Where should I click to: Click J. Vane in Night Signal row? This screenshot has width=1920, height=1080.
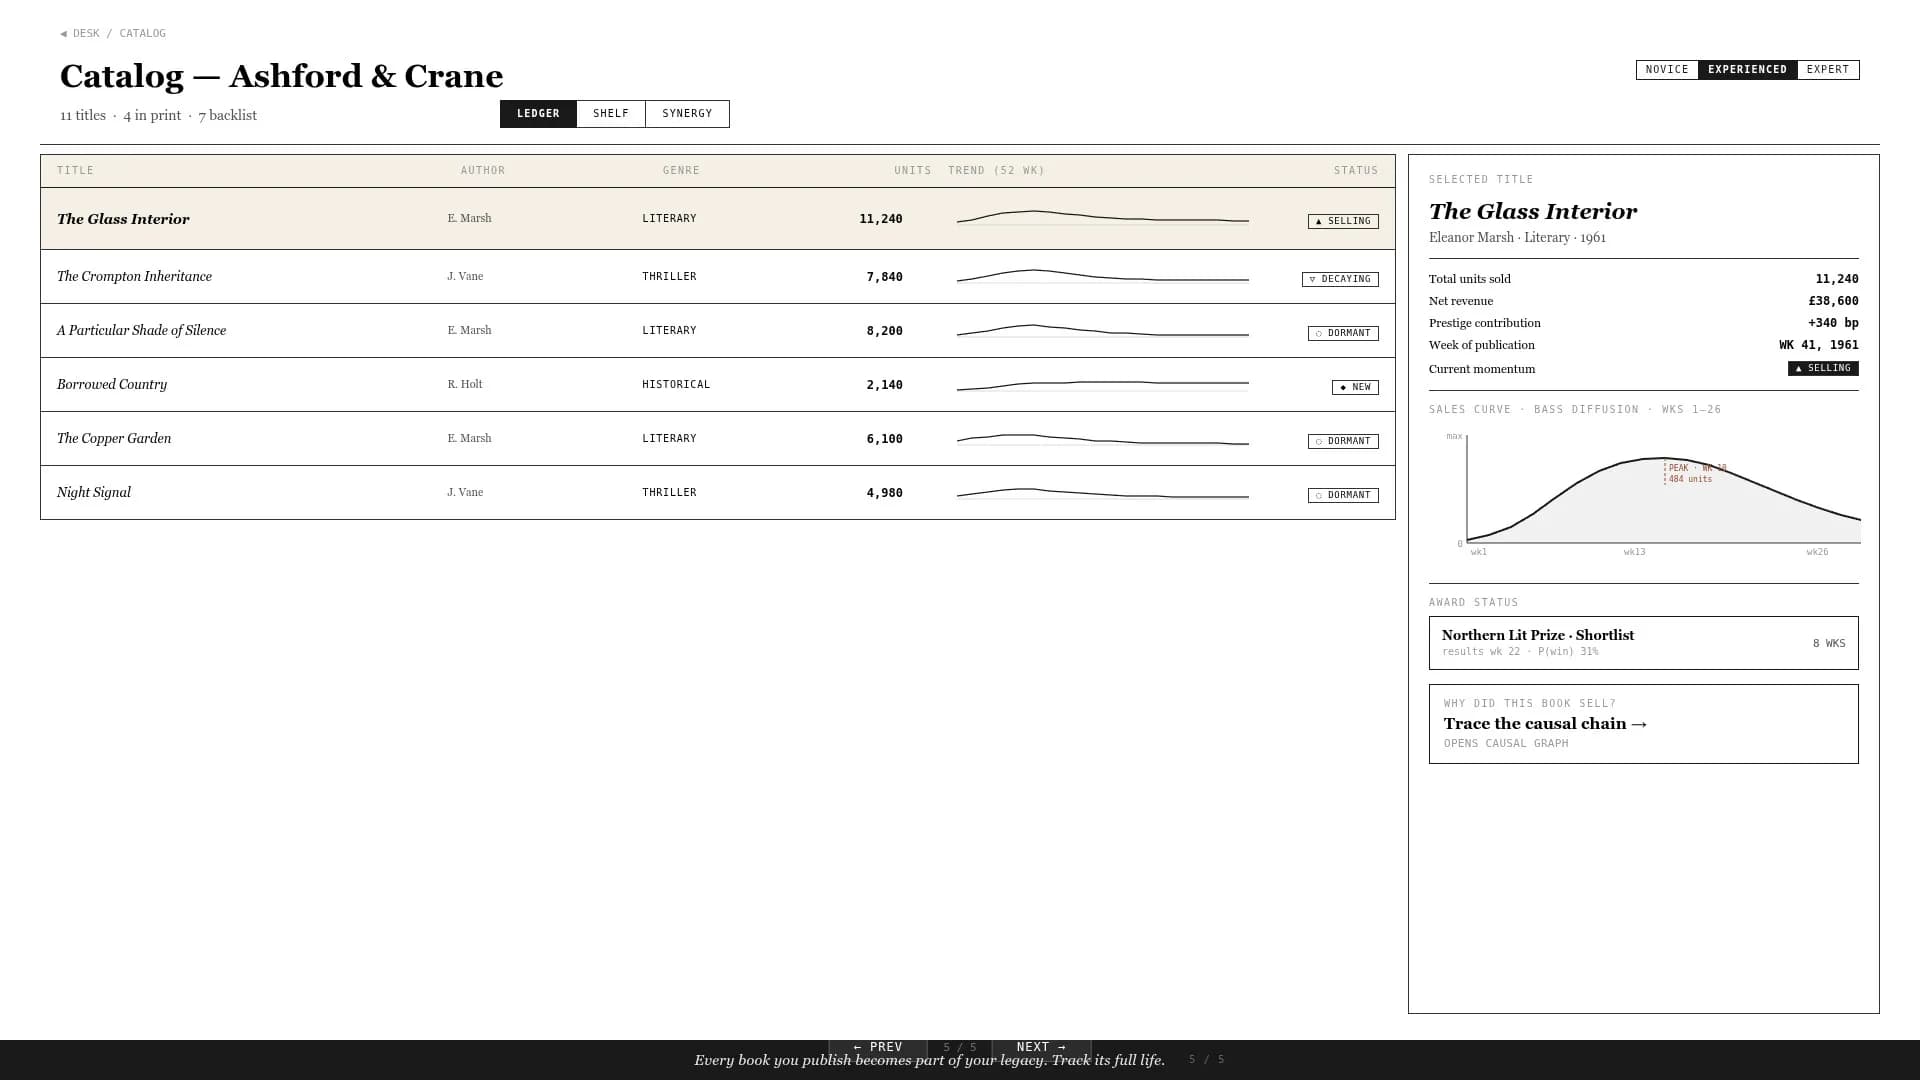465,492
